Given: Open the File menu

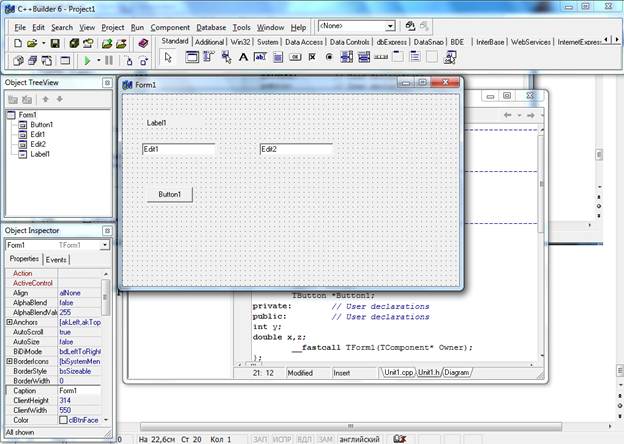Looking at the screenshot, I should click(x=20, y=27).
